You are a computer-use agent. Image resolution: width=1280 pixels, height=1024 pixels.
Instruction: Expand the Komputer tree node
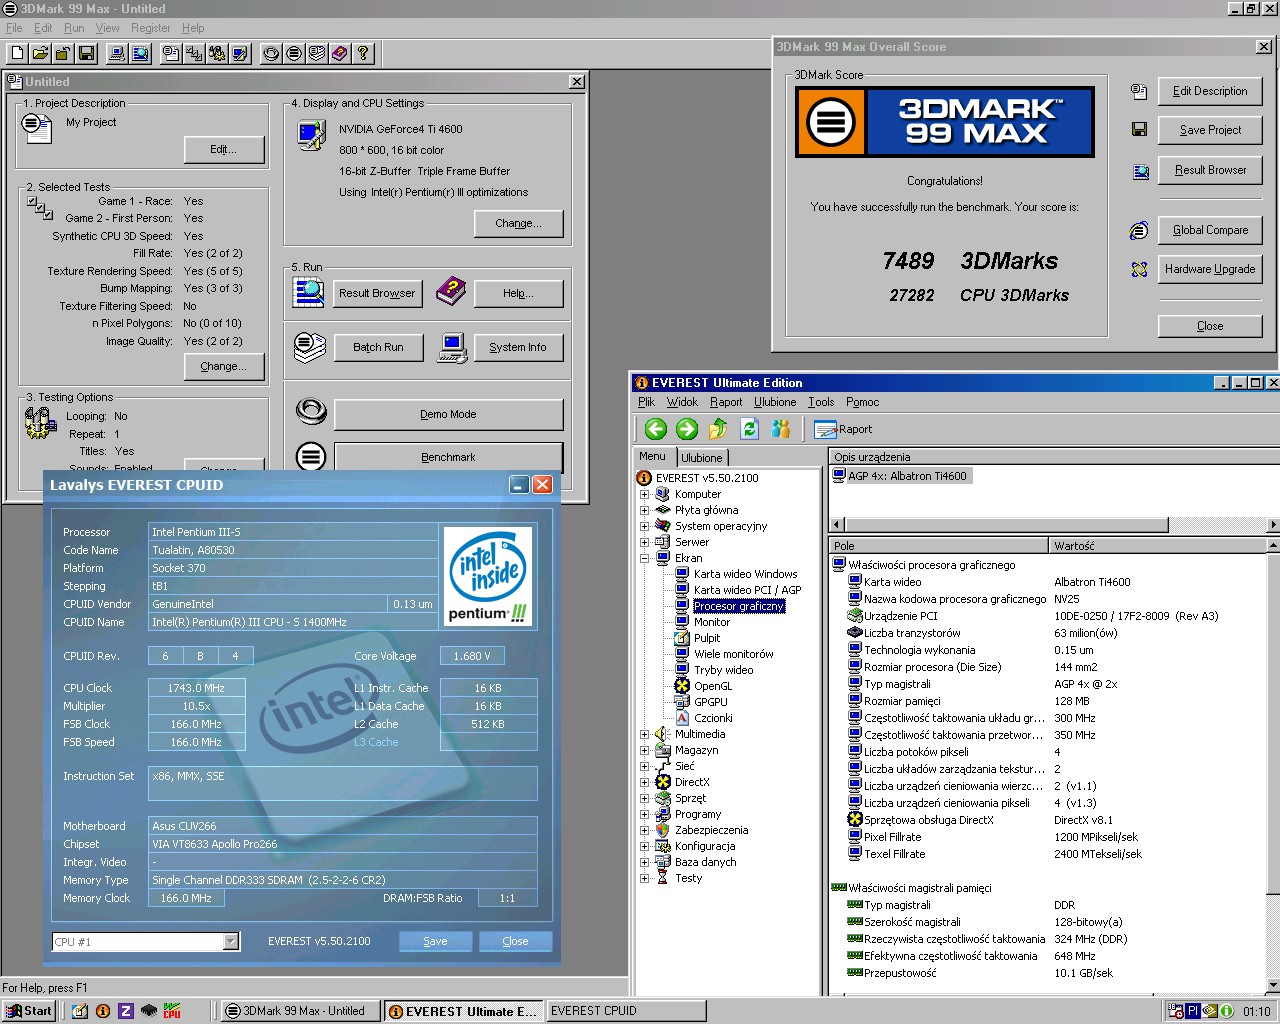click(645, 494)
